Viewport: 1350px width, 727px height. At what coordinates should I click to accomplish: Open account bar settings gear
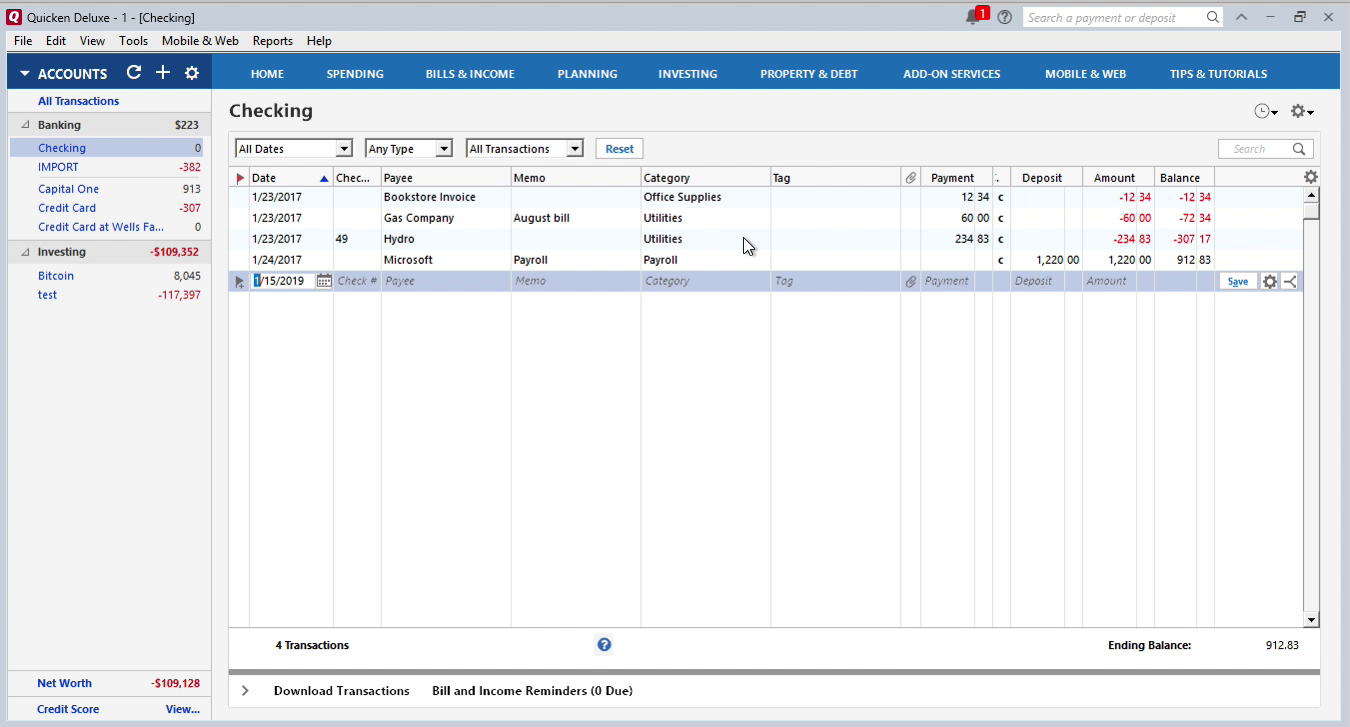click(192, 73)
